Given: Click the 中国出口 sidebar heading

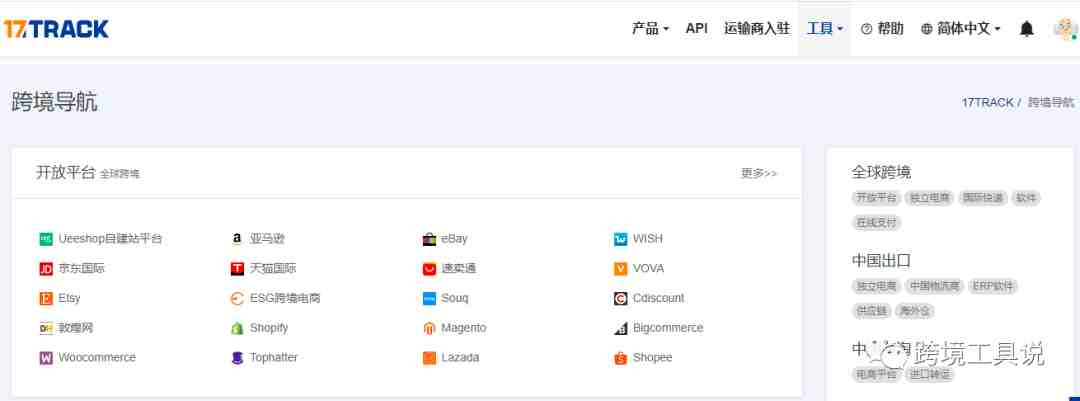Looking at the screenshot, I should [x=881, y=260].
